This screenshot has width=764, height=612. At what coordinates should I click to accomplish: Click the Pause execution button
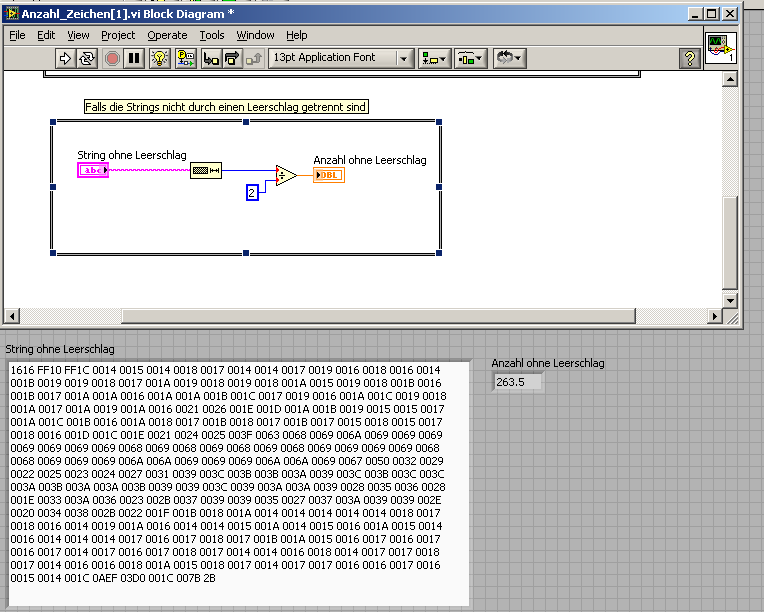[x=133, y=58]
